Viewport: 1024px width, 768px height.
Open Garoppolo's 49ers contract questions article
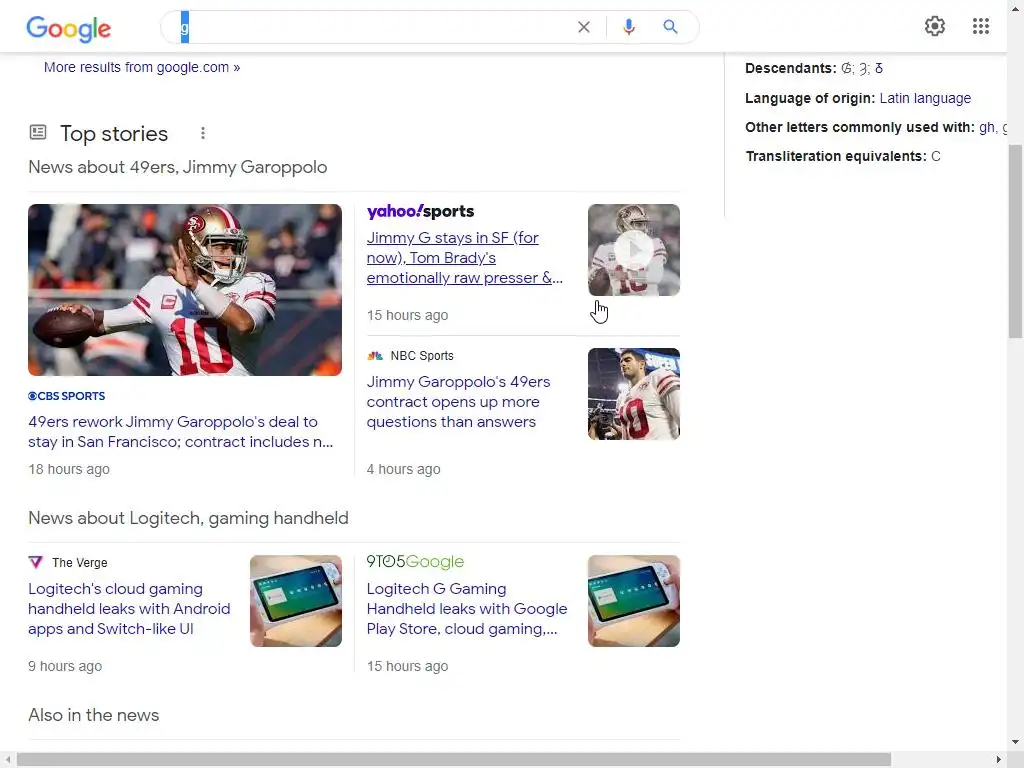458,402
